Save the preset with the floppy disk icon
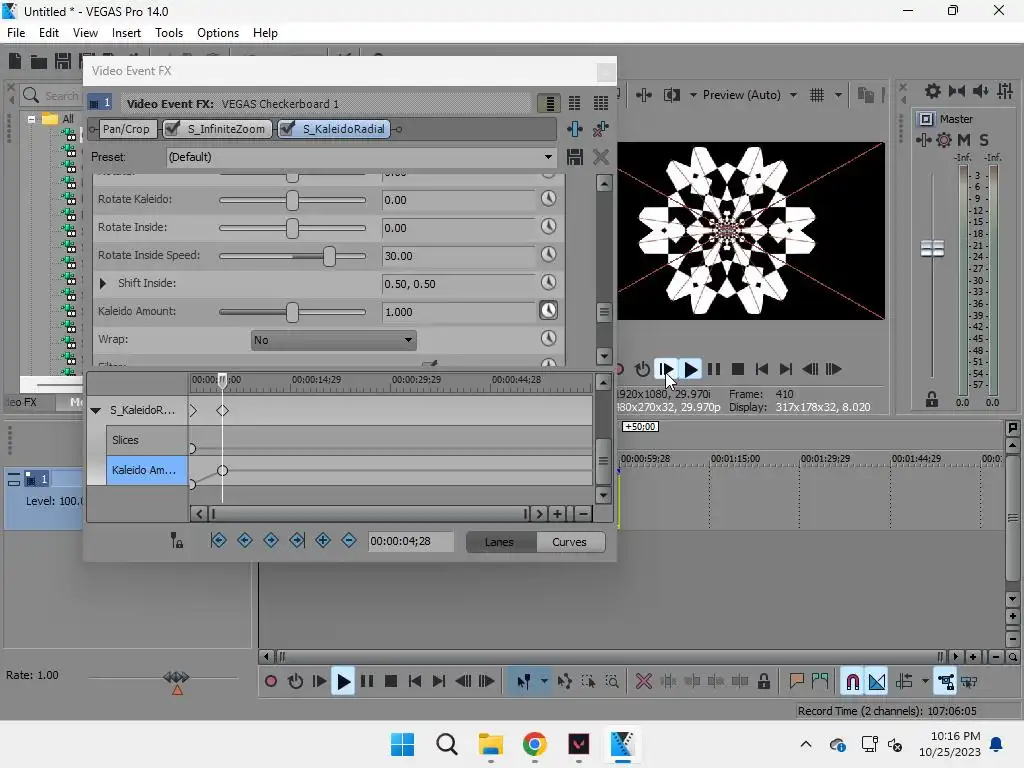This screenshot has width=1024, height=768. click(575, 157)
